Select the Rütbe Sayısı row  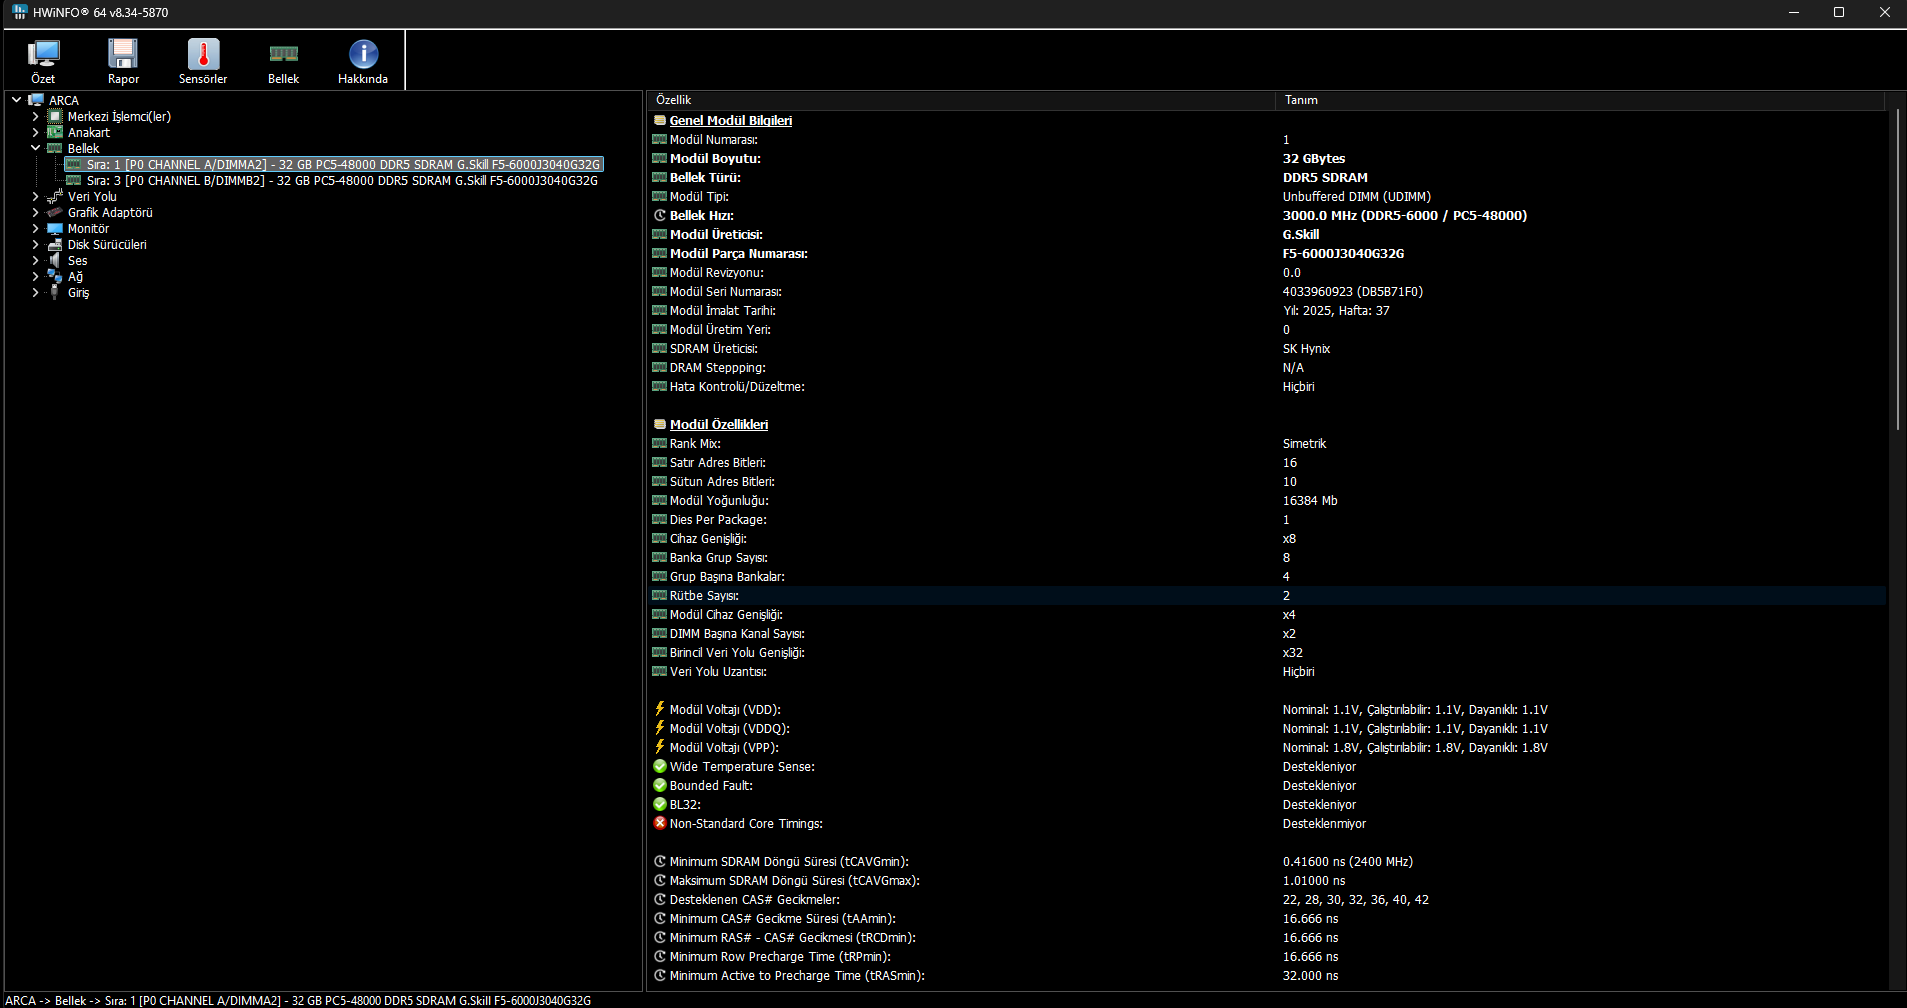[1267, 596]
